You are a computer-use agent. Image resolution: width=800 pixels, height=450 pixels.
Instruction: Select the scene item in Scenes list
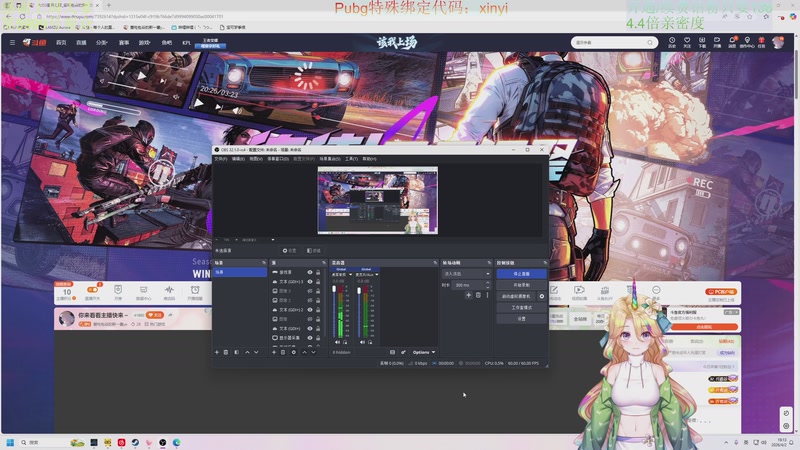(x=240, y=272)
